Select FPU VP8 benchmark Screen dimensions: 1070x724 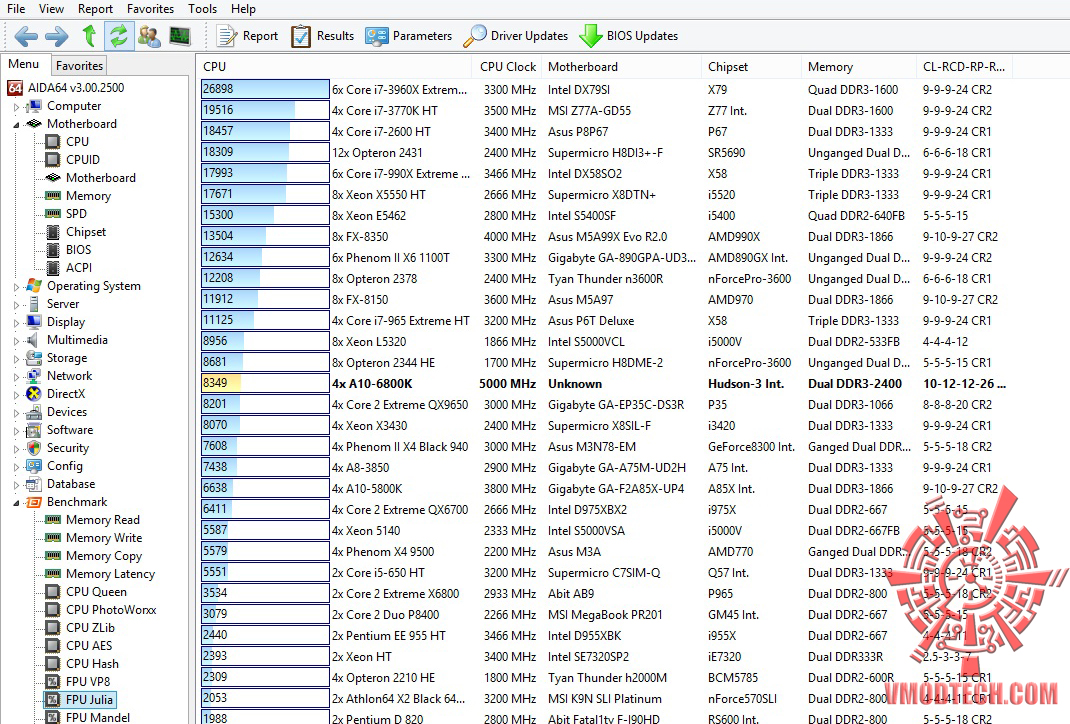[87, 681]
